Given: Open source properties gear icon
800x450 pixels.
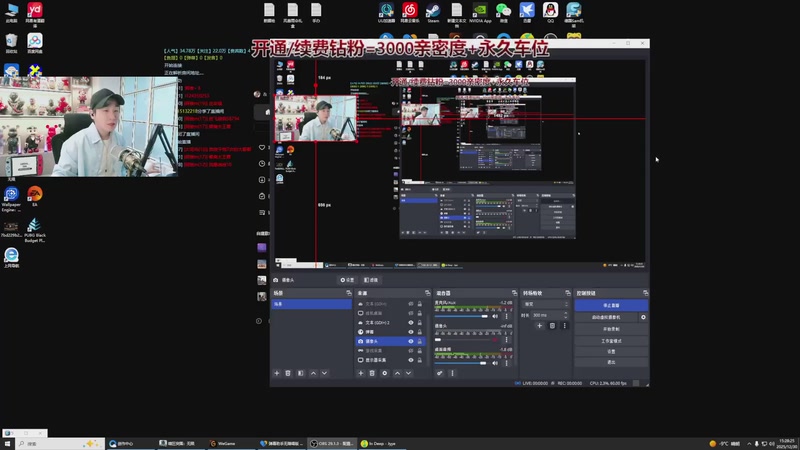Looking at the screenshot, I should tap(385, 373).
